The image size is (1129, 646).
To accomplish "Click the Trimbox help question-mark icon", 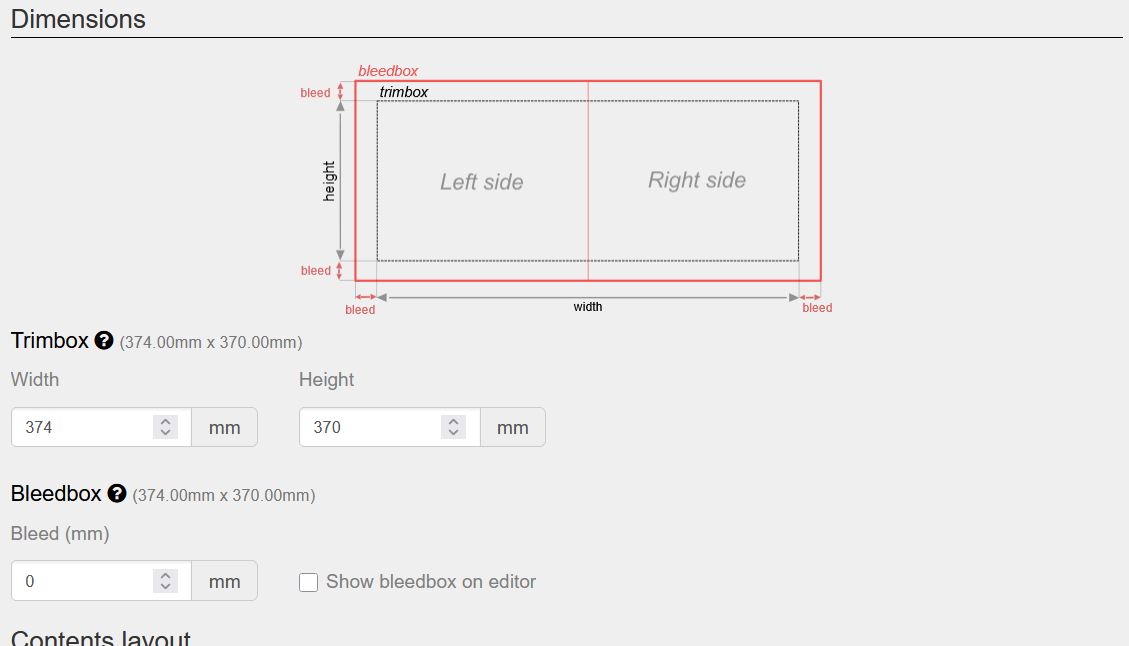I will [104, 341].
